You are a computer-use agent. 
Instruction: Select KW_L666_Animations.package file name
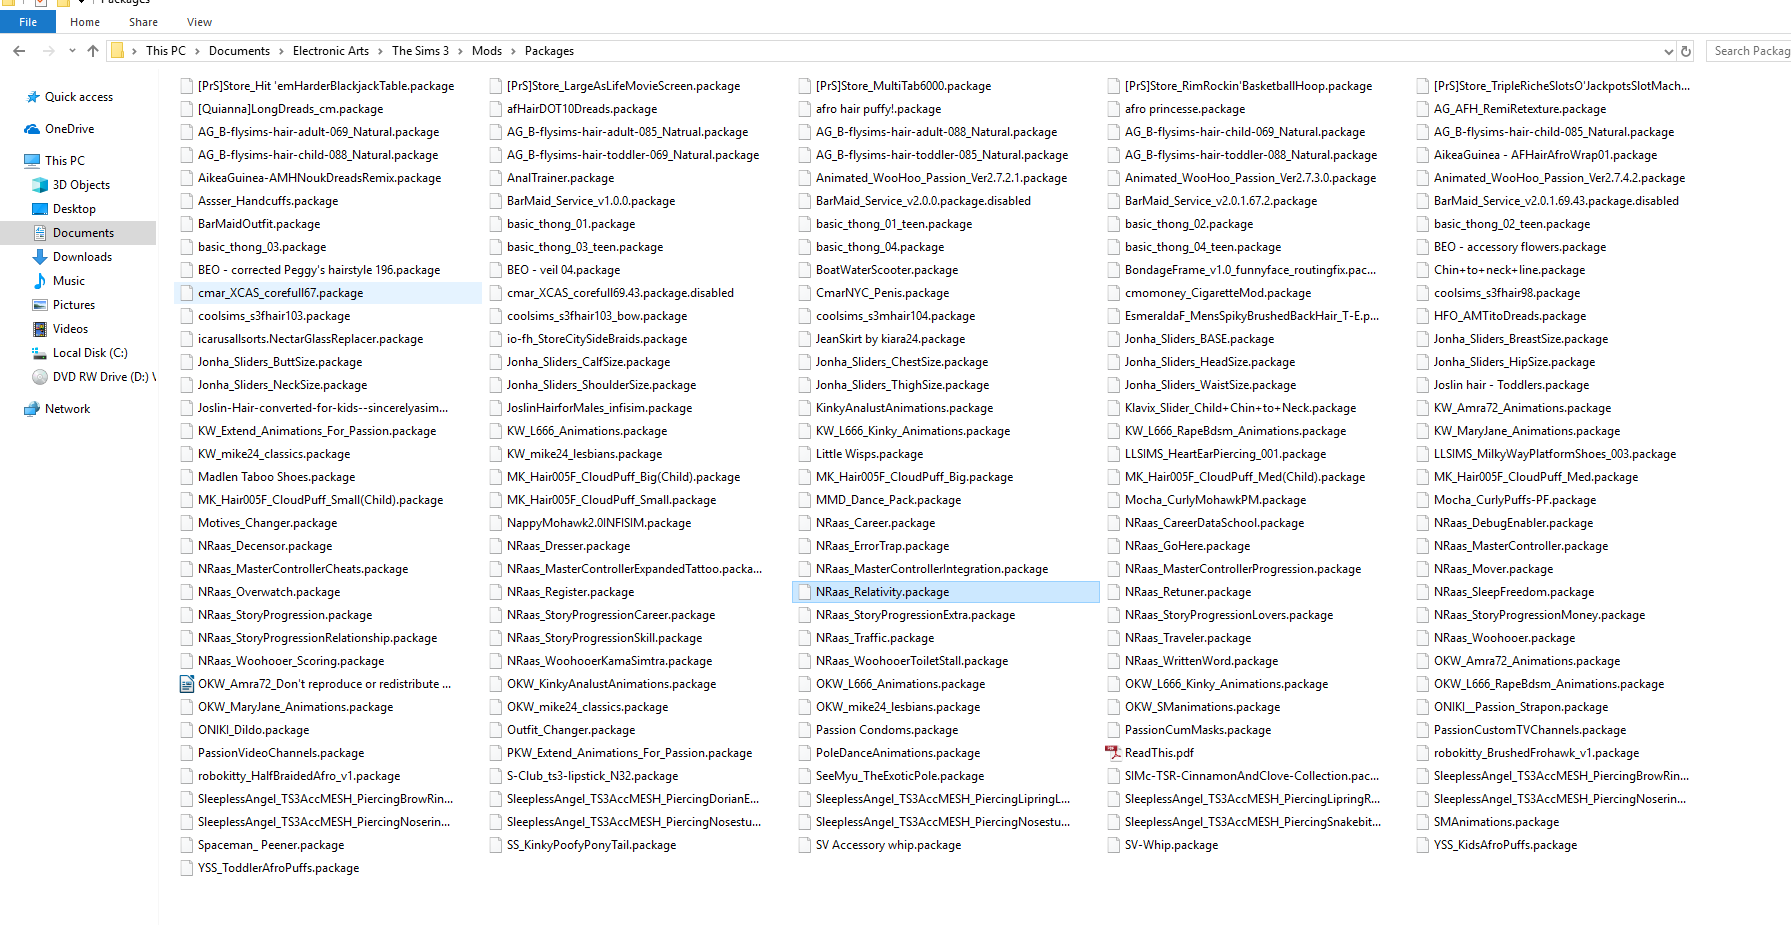click(587, 431)
